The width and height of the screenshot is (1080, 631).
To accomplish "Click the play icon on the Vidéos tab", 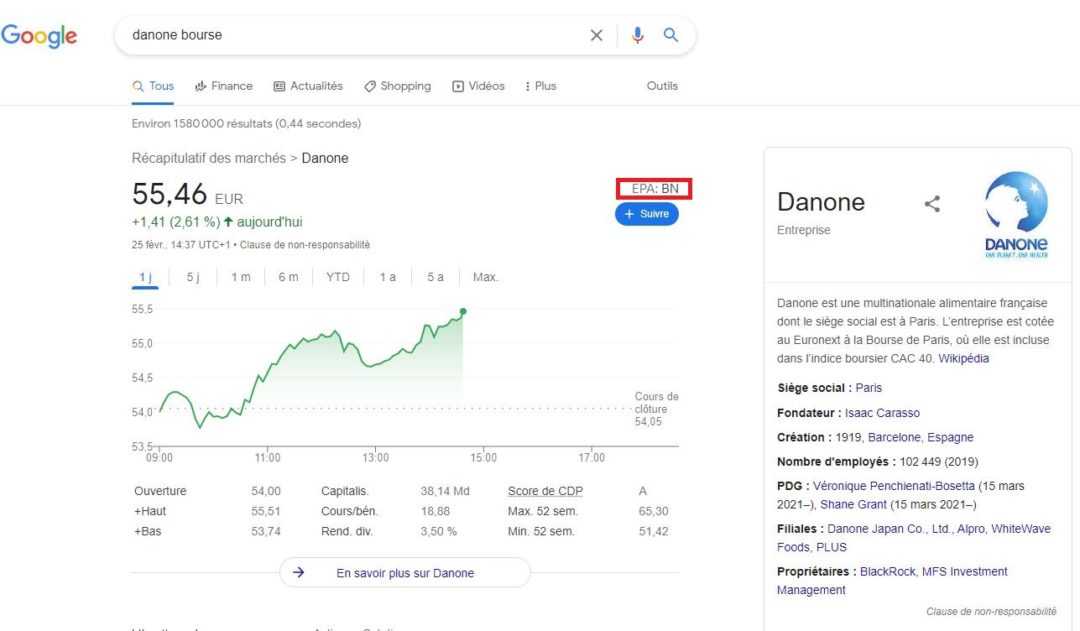I will (x=456, y=86).
